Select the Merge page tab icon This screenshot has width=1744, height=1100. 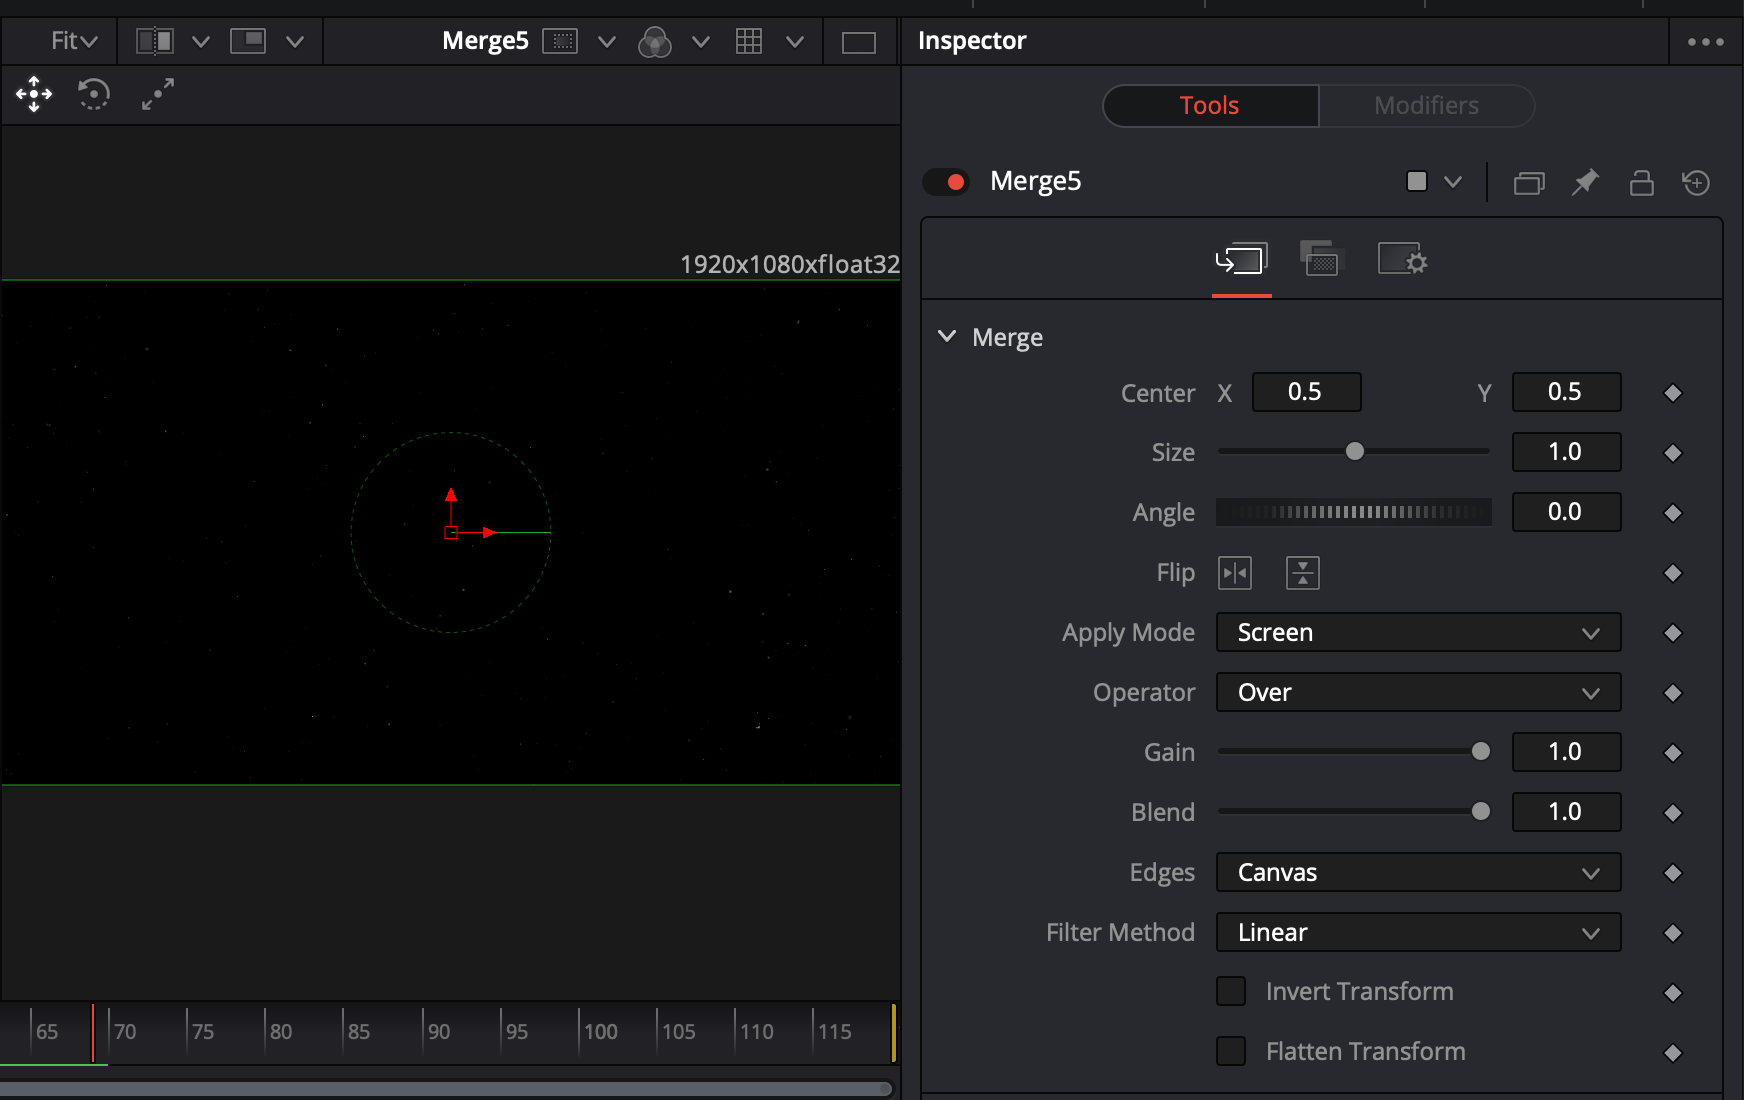(1241, 261)
